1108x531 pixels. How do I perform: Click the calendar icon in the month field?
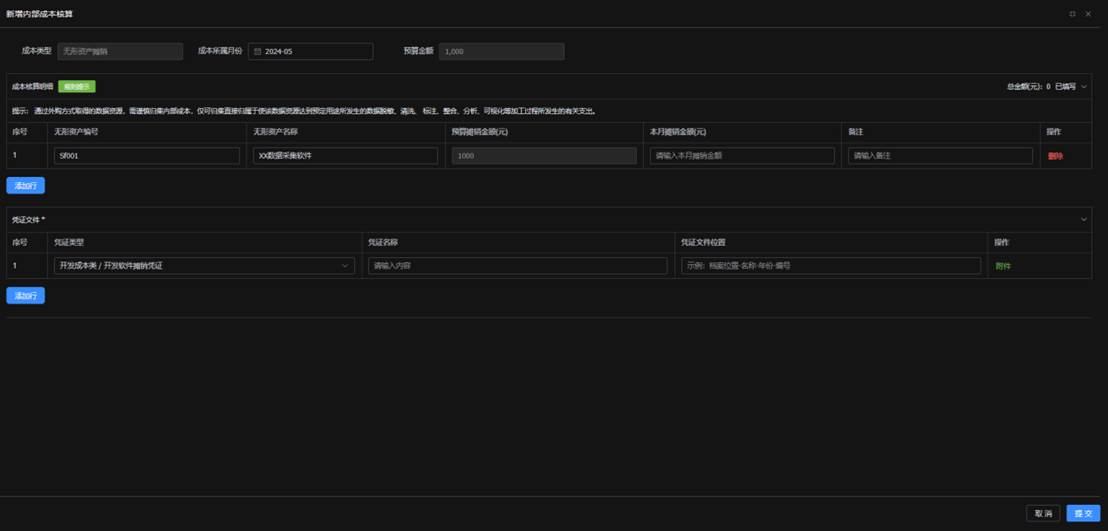coord(257,51)
